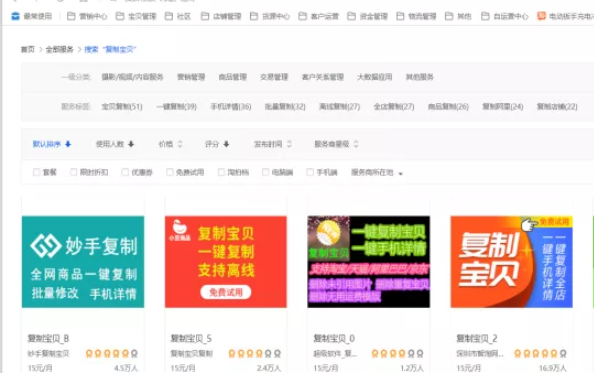Filter by the 批量复制(32) tag
The height and width of the screenshot is (373, 594).
(285, 107)
